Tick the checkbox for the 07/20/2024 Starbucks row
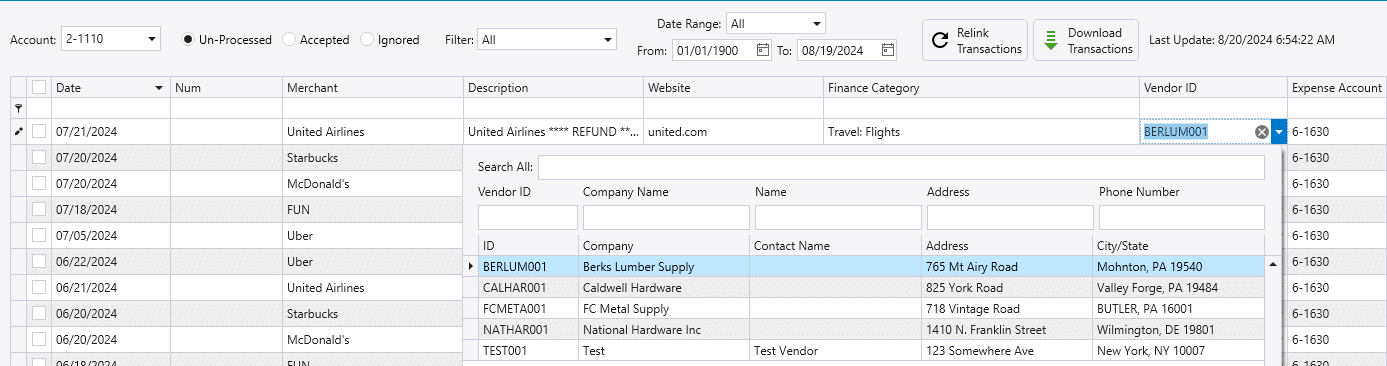The image size is (1387, 366). (x=39, y=158)
